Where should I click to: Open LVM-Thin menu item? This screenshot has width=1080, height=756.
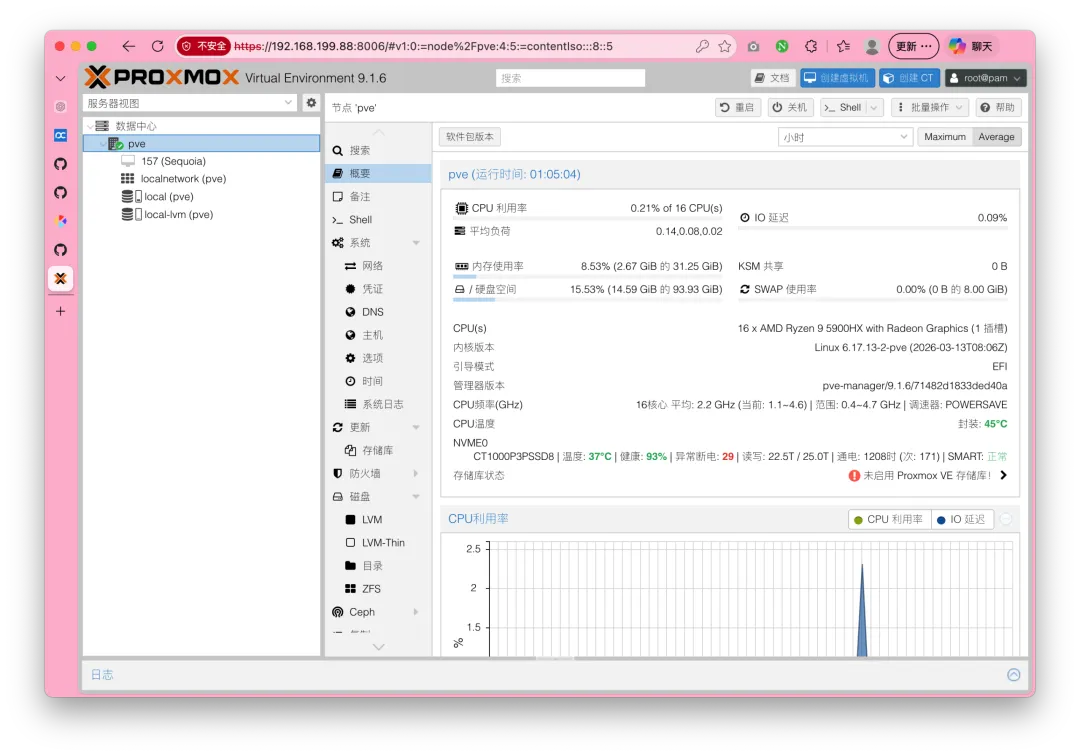point(378,543)
